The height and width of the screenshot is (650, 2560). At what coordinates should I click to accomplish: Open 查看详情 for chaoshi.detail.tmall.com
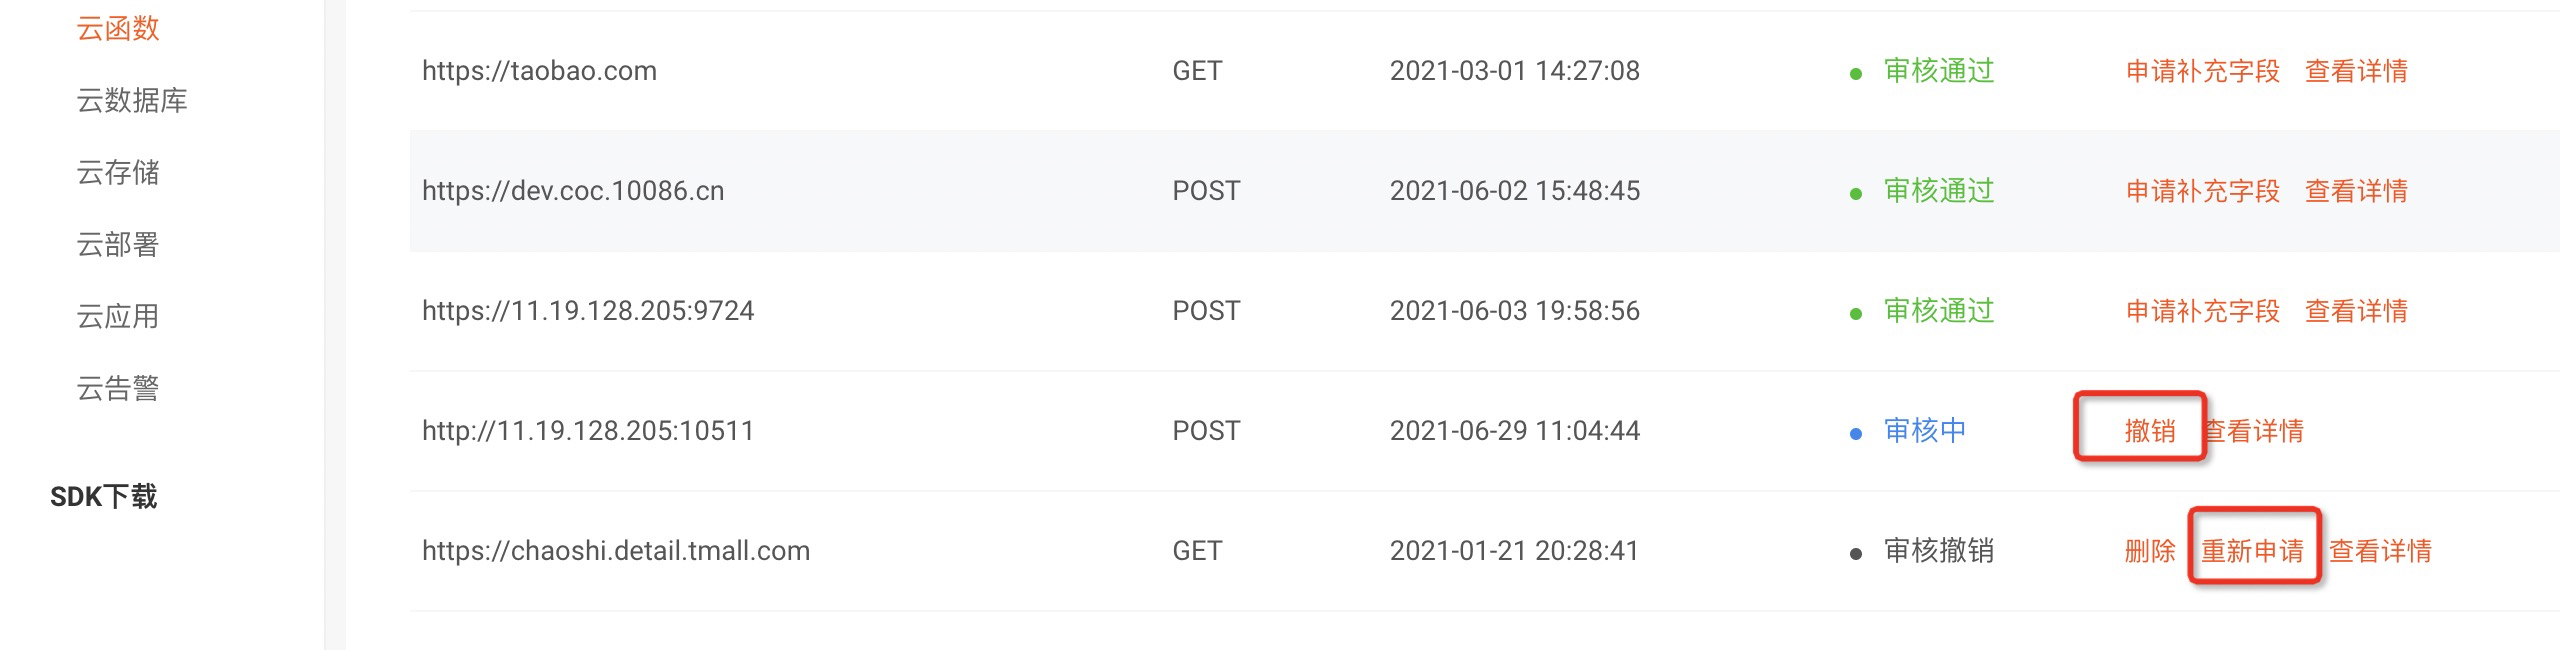coord(2381,551)
